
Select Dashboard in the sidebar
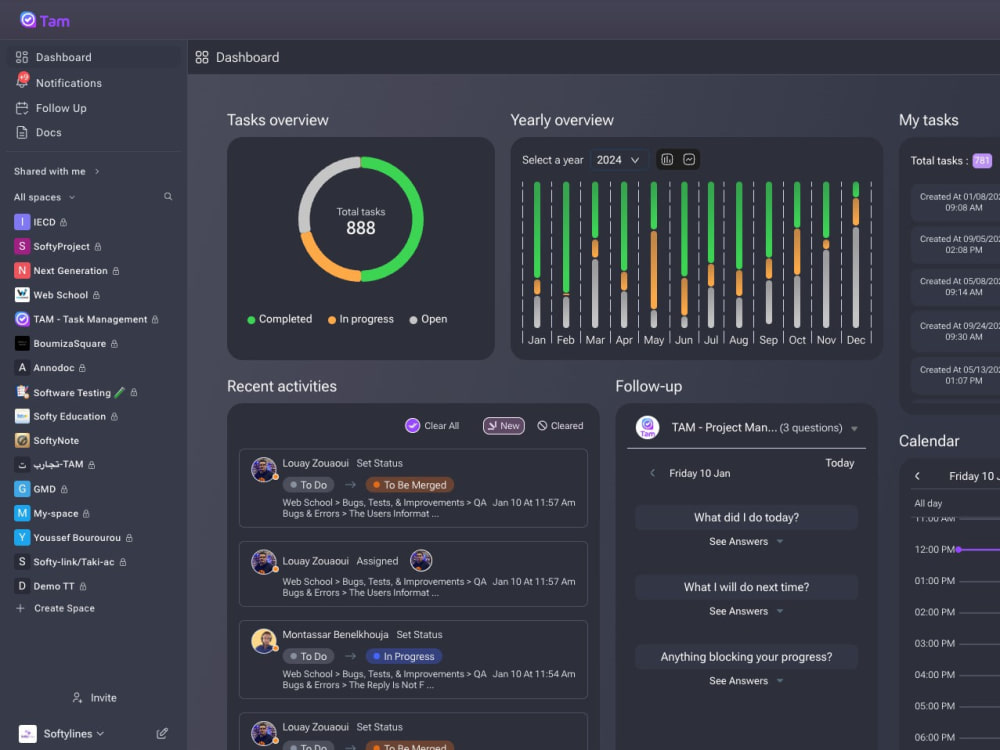94,57
